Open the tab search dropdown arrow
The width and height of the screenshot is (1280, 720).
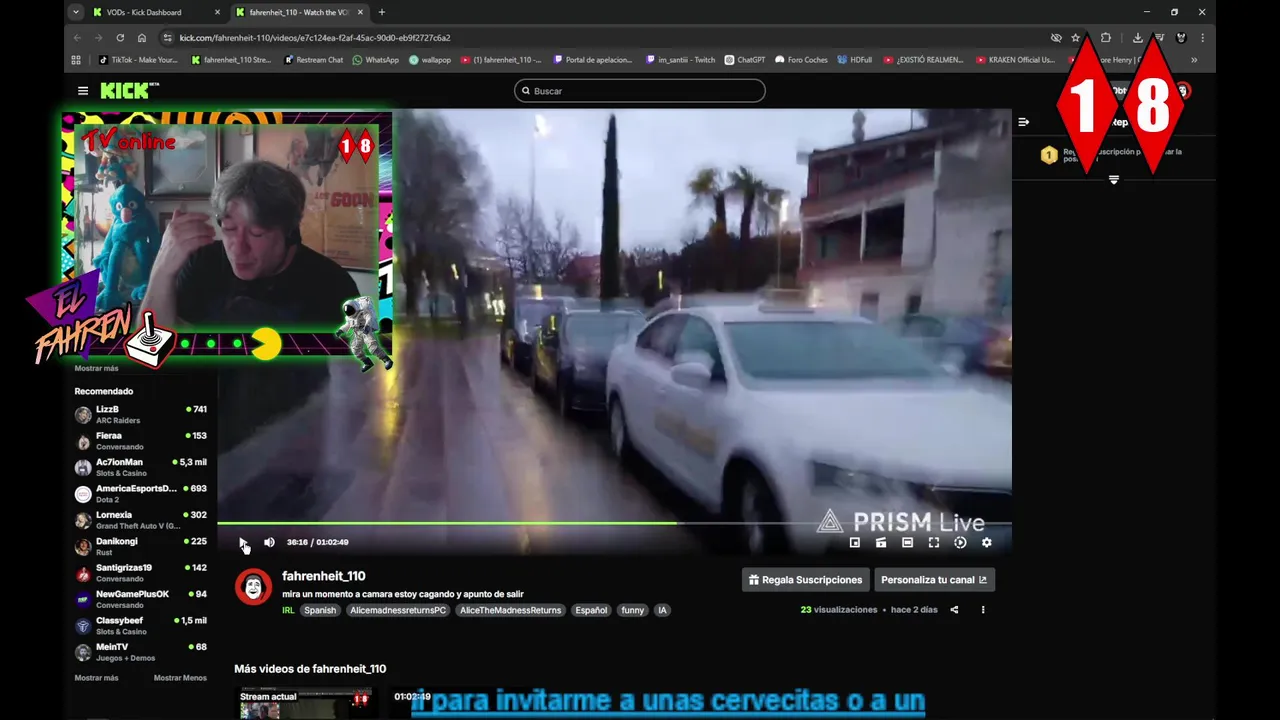click(75, 12)
